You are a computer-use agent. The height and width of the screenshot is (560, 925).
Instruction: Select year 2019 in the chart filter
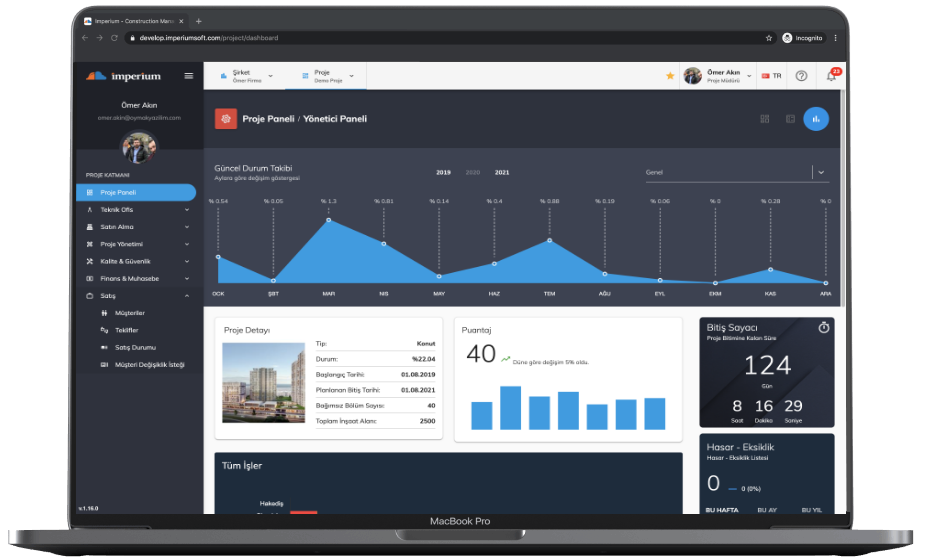(x=443, y=172)
